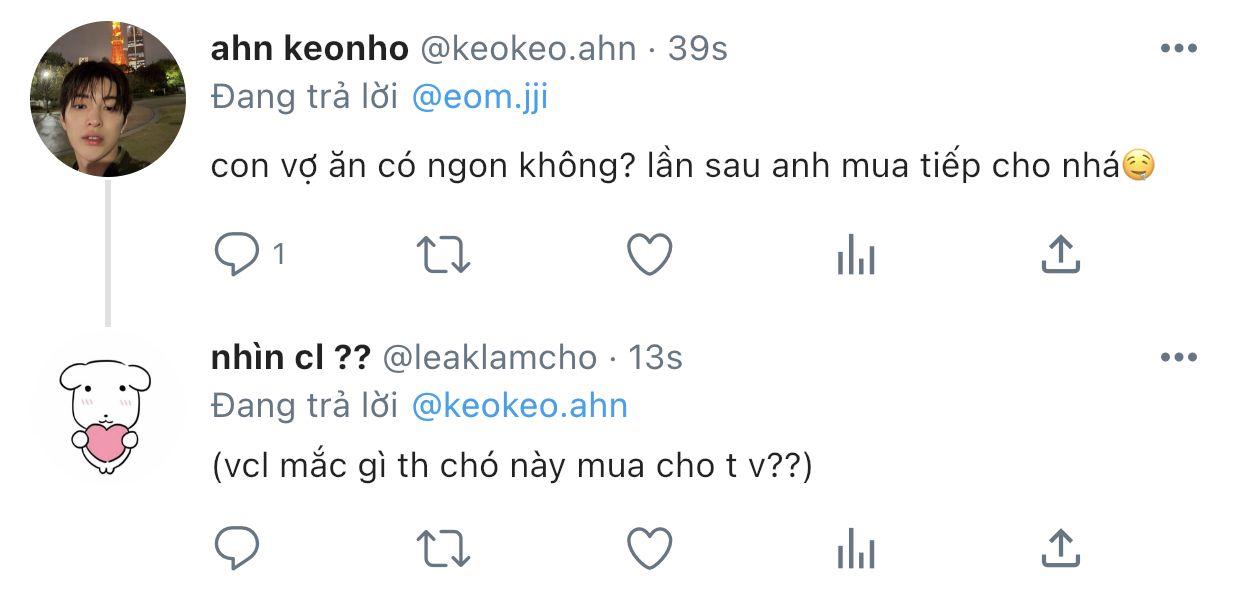Like the reply from leaklamcho
The width and height of the screenshot is (1242, 596).
click(649, 548)
